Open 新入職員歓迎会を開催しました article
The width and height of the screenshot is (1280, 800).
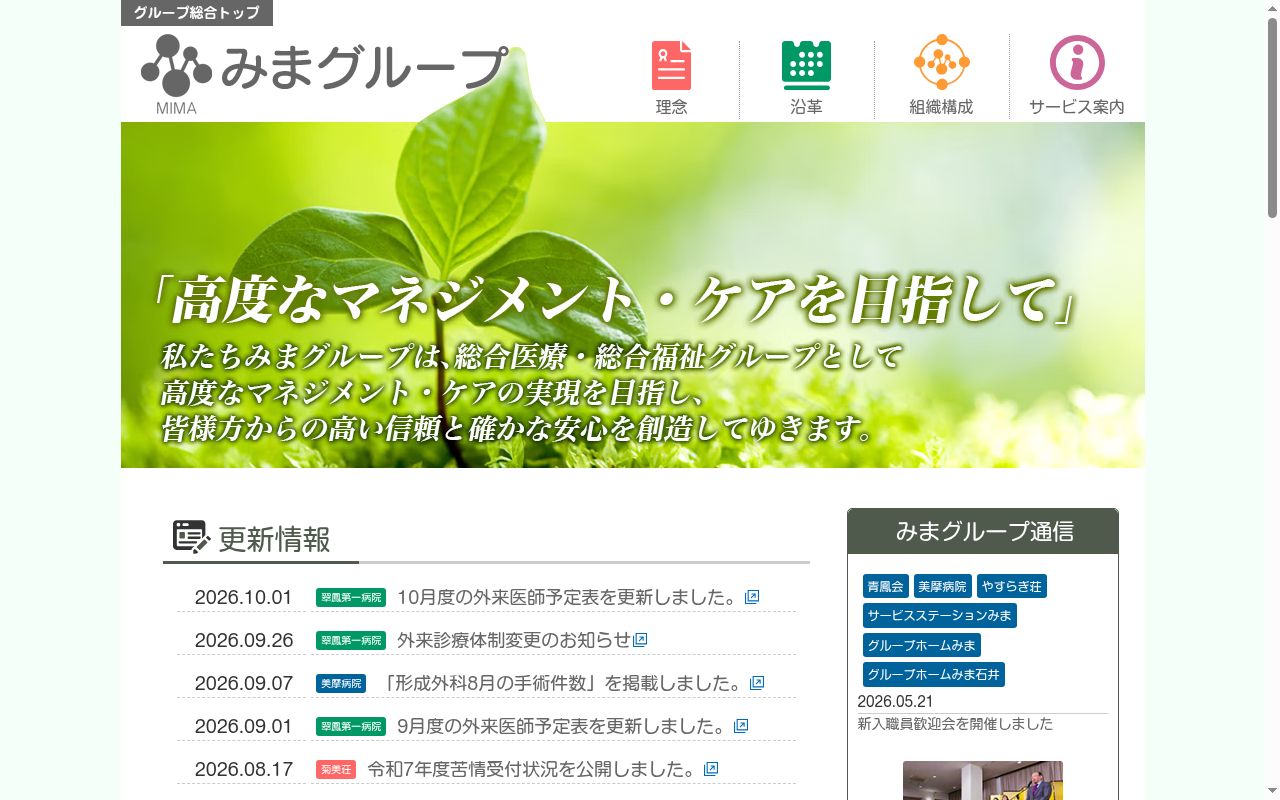click(x=955, y=724)
